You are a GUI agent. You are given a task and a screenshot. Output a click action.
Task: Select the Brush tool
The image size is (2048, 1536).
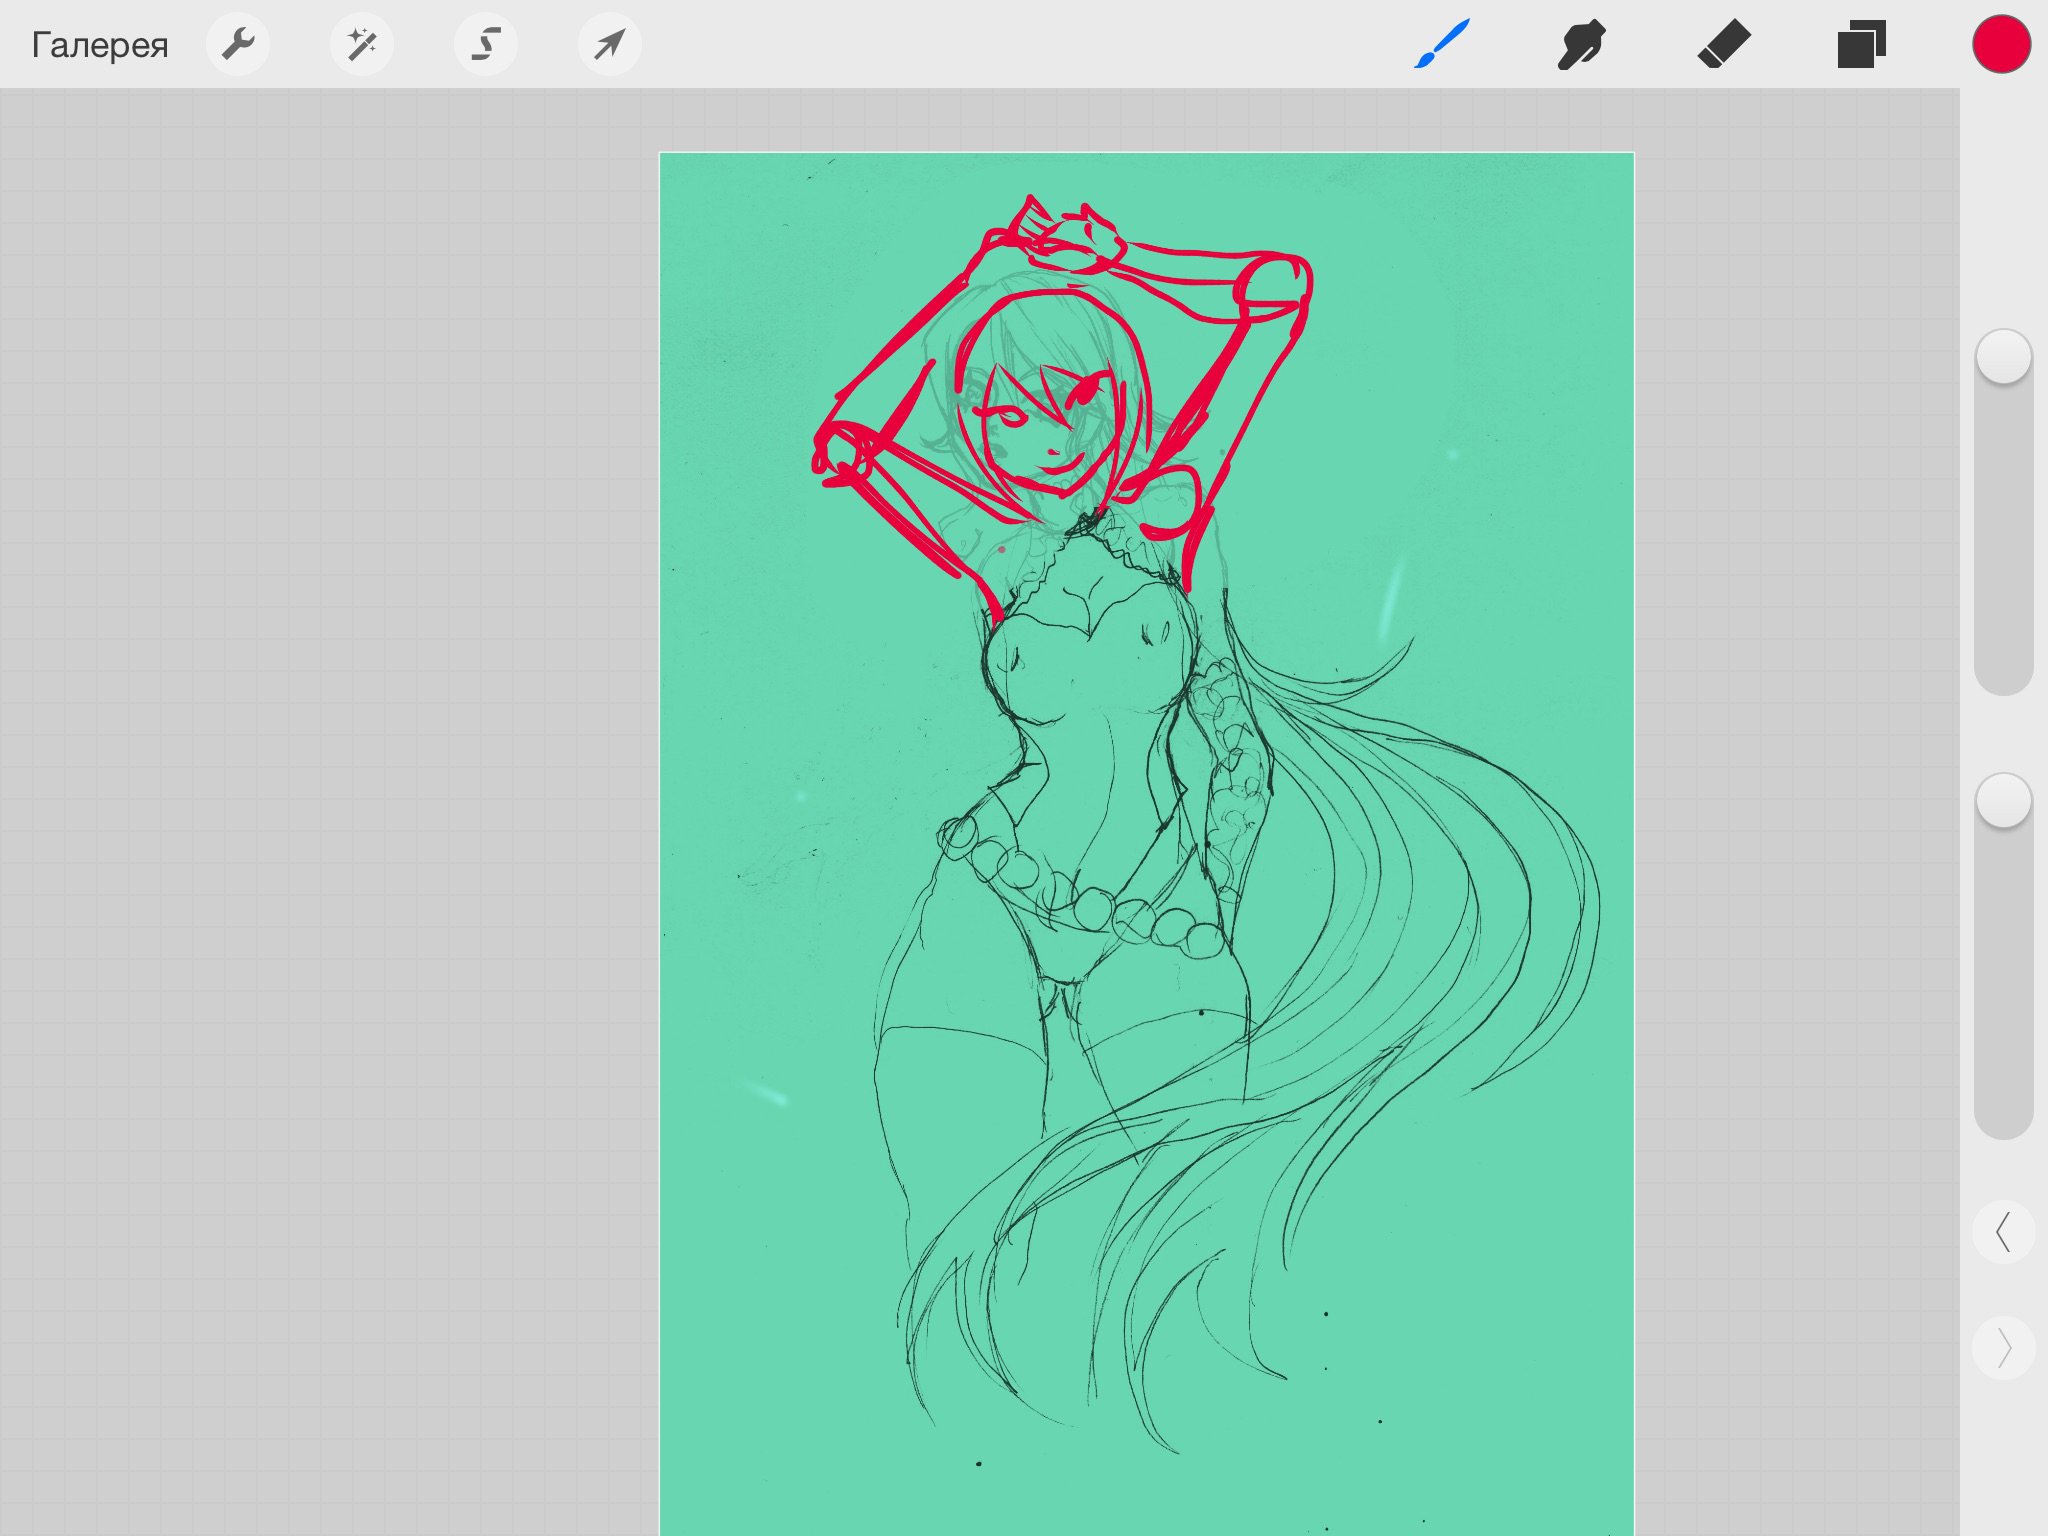1442,44
